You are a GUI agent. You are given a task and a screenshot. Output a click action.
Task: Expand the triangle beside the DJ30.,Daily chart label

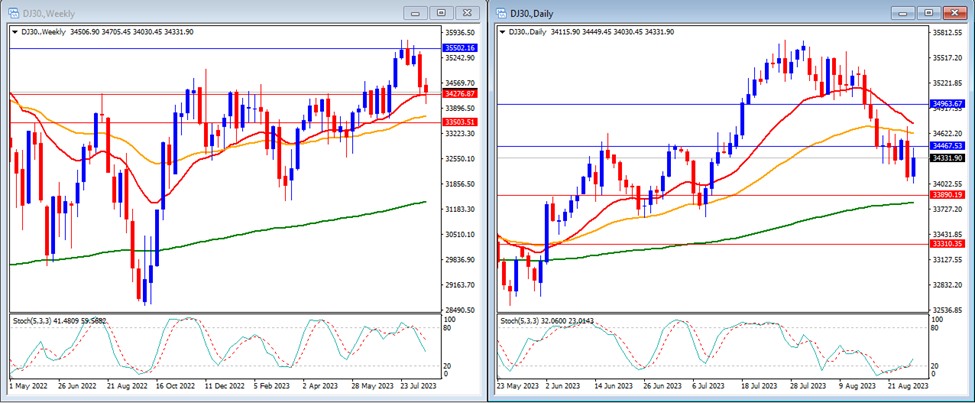(x=503, y=32)
